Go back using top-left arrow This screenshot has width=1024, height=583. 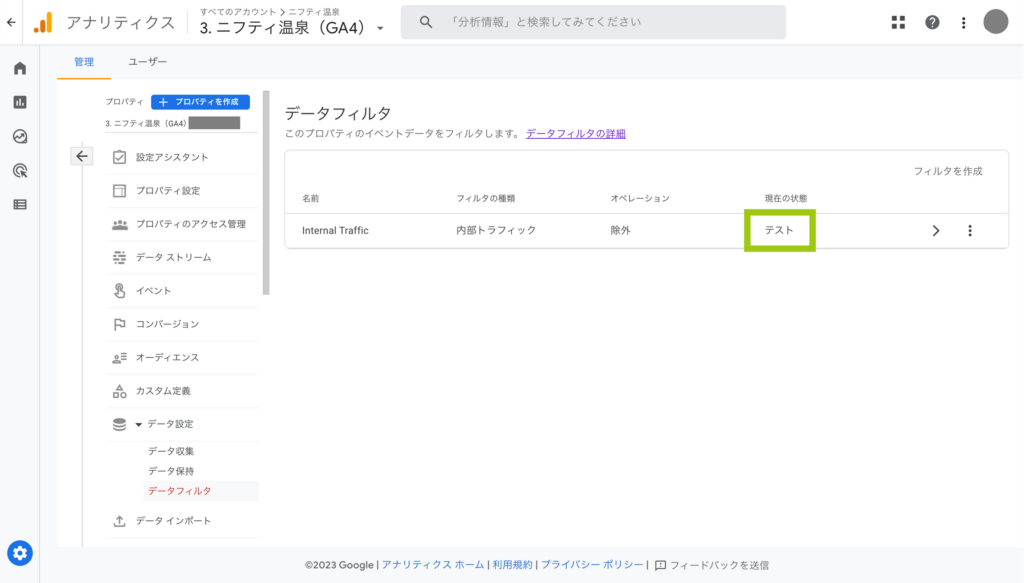click(x=11, y=22)
